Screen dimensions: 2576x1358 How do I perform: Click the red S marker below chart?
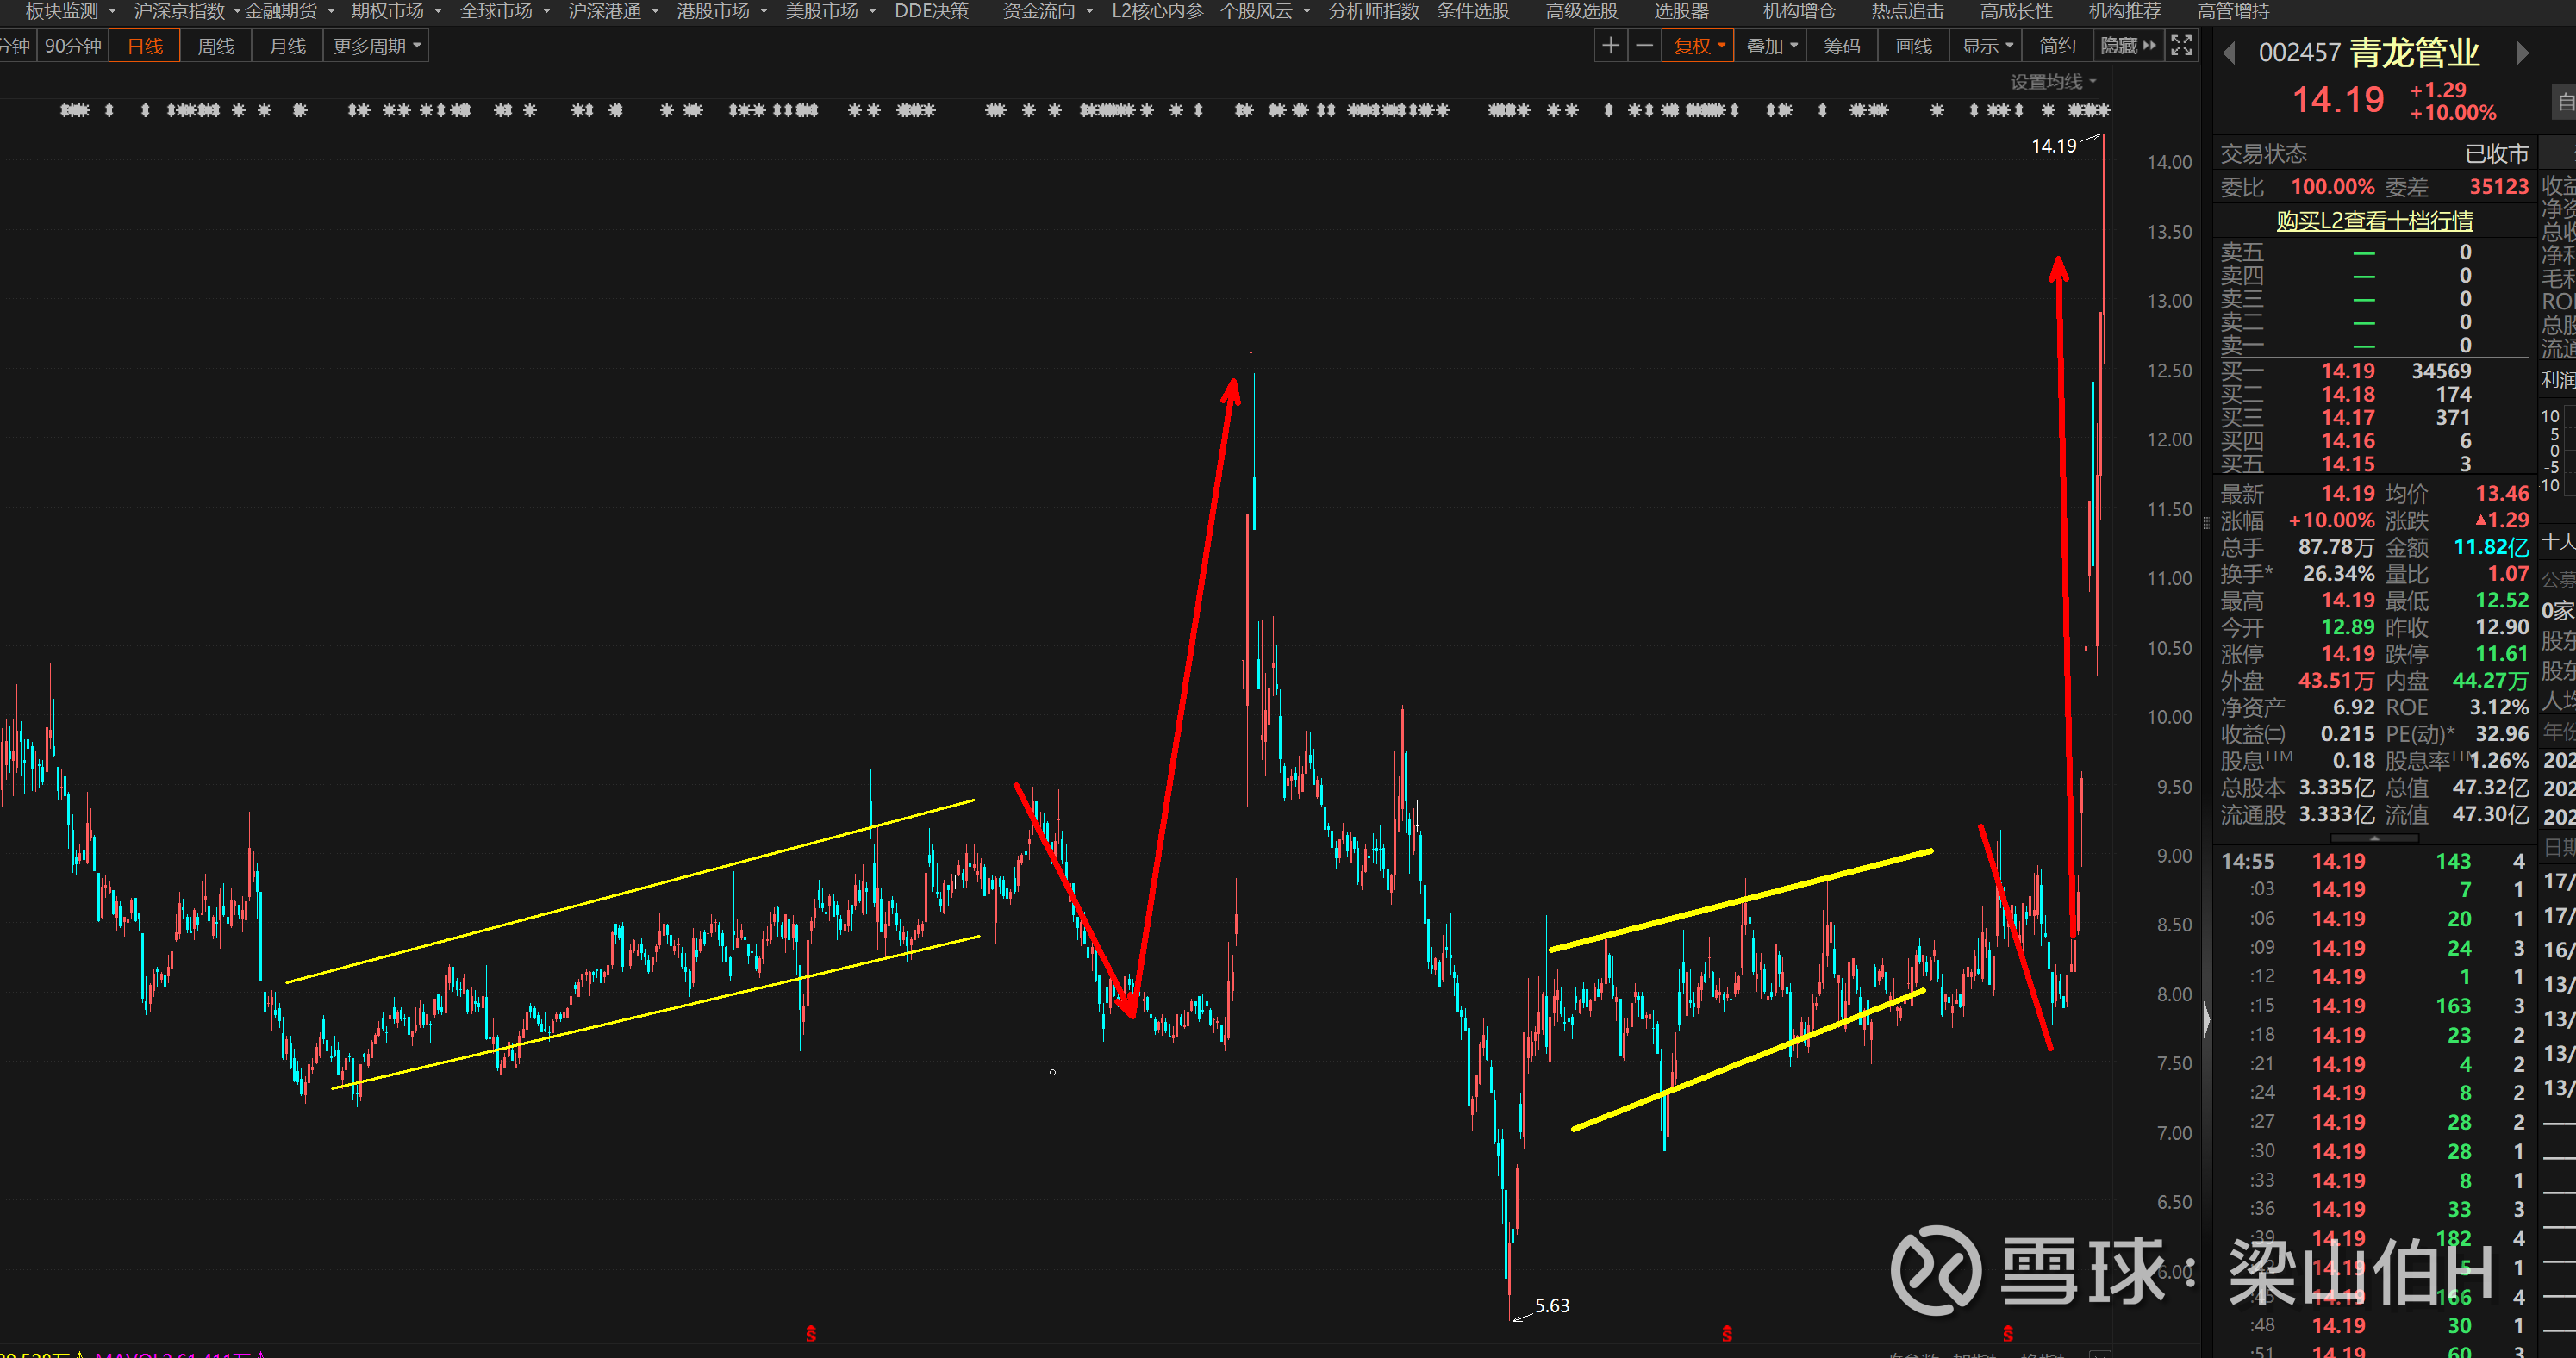tap(811, 1333)
